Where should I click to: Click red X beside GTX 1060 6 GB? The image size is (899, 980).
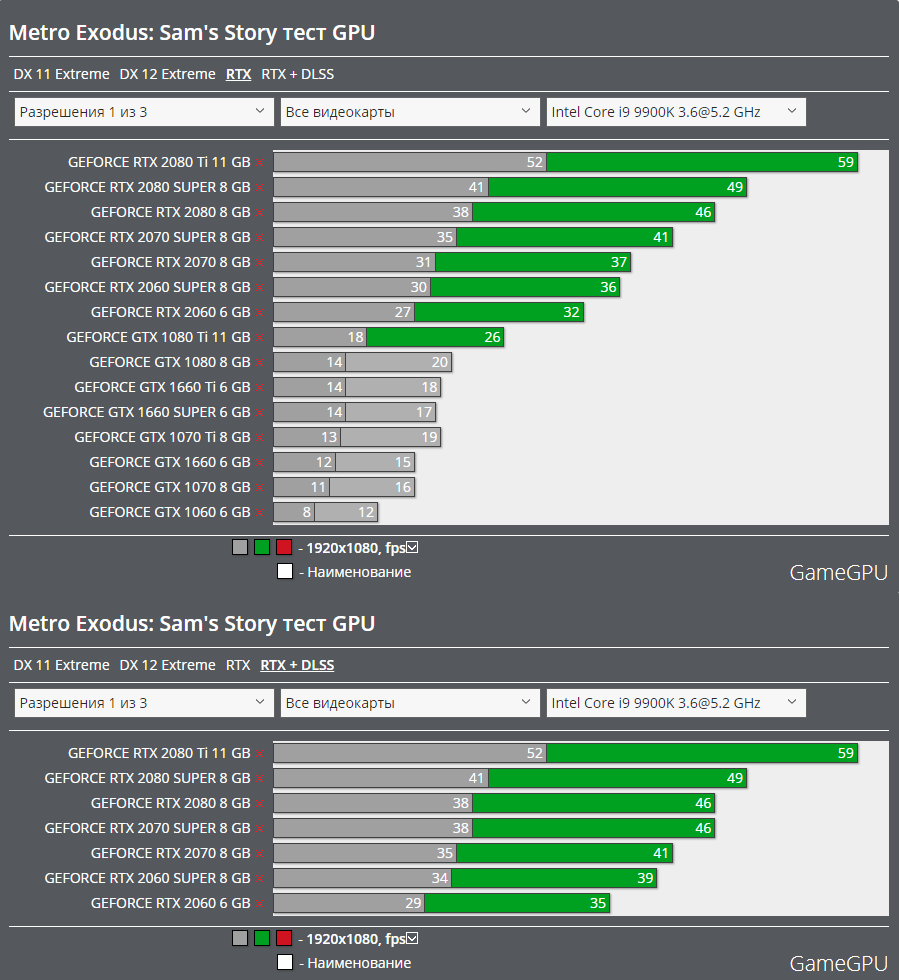[259, 512]
